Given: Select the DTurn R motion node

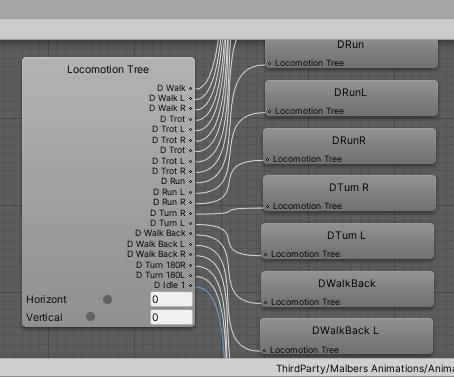Looking at the screenshot, I should pyautogui.click(x=349, y=193).
